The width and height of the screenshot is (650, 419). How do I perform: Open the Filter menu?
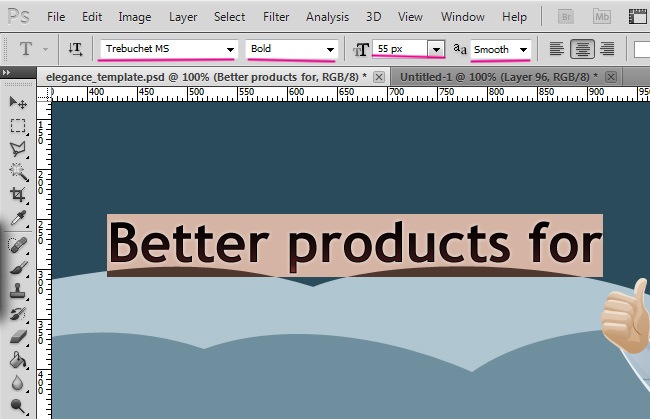click(276, 17)
